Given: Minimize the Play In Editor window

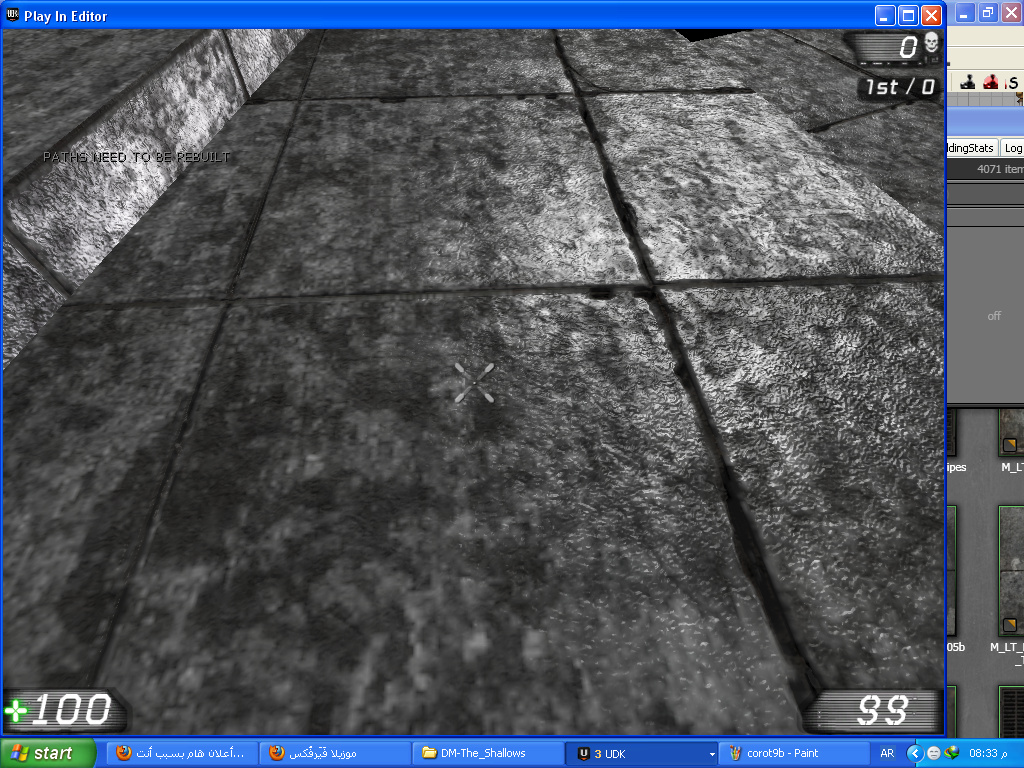Looking at the screenshot, I should point(885,16).
